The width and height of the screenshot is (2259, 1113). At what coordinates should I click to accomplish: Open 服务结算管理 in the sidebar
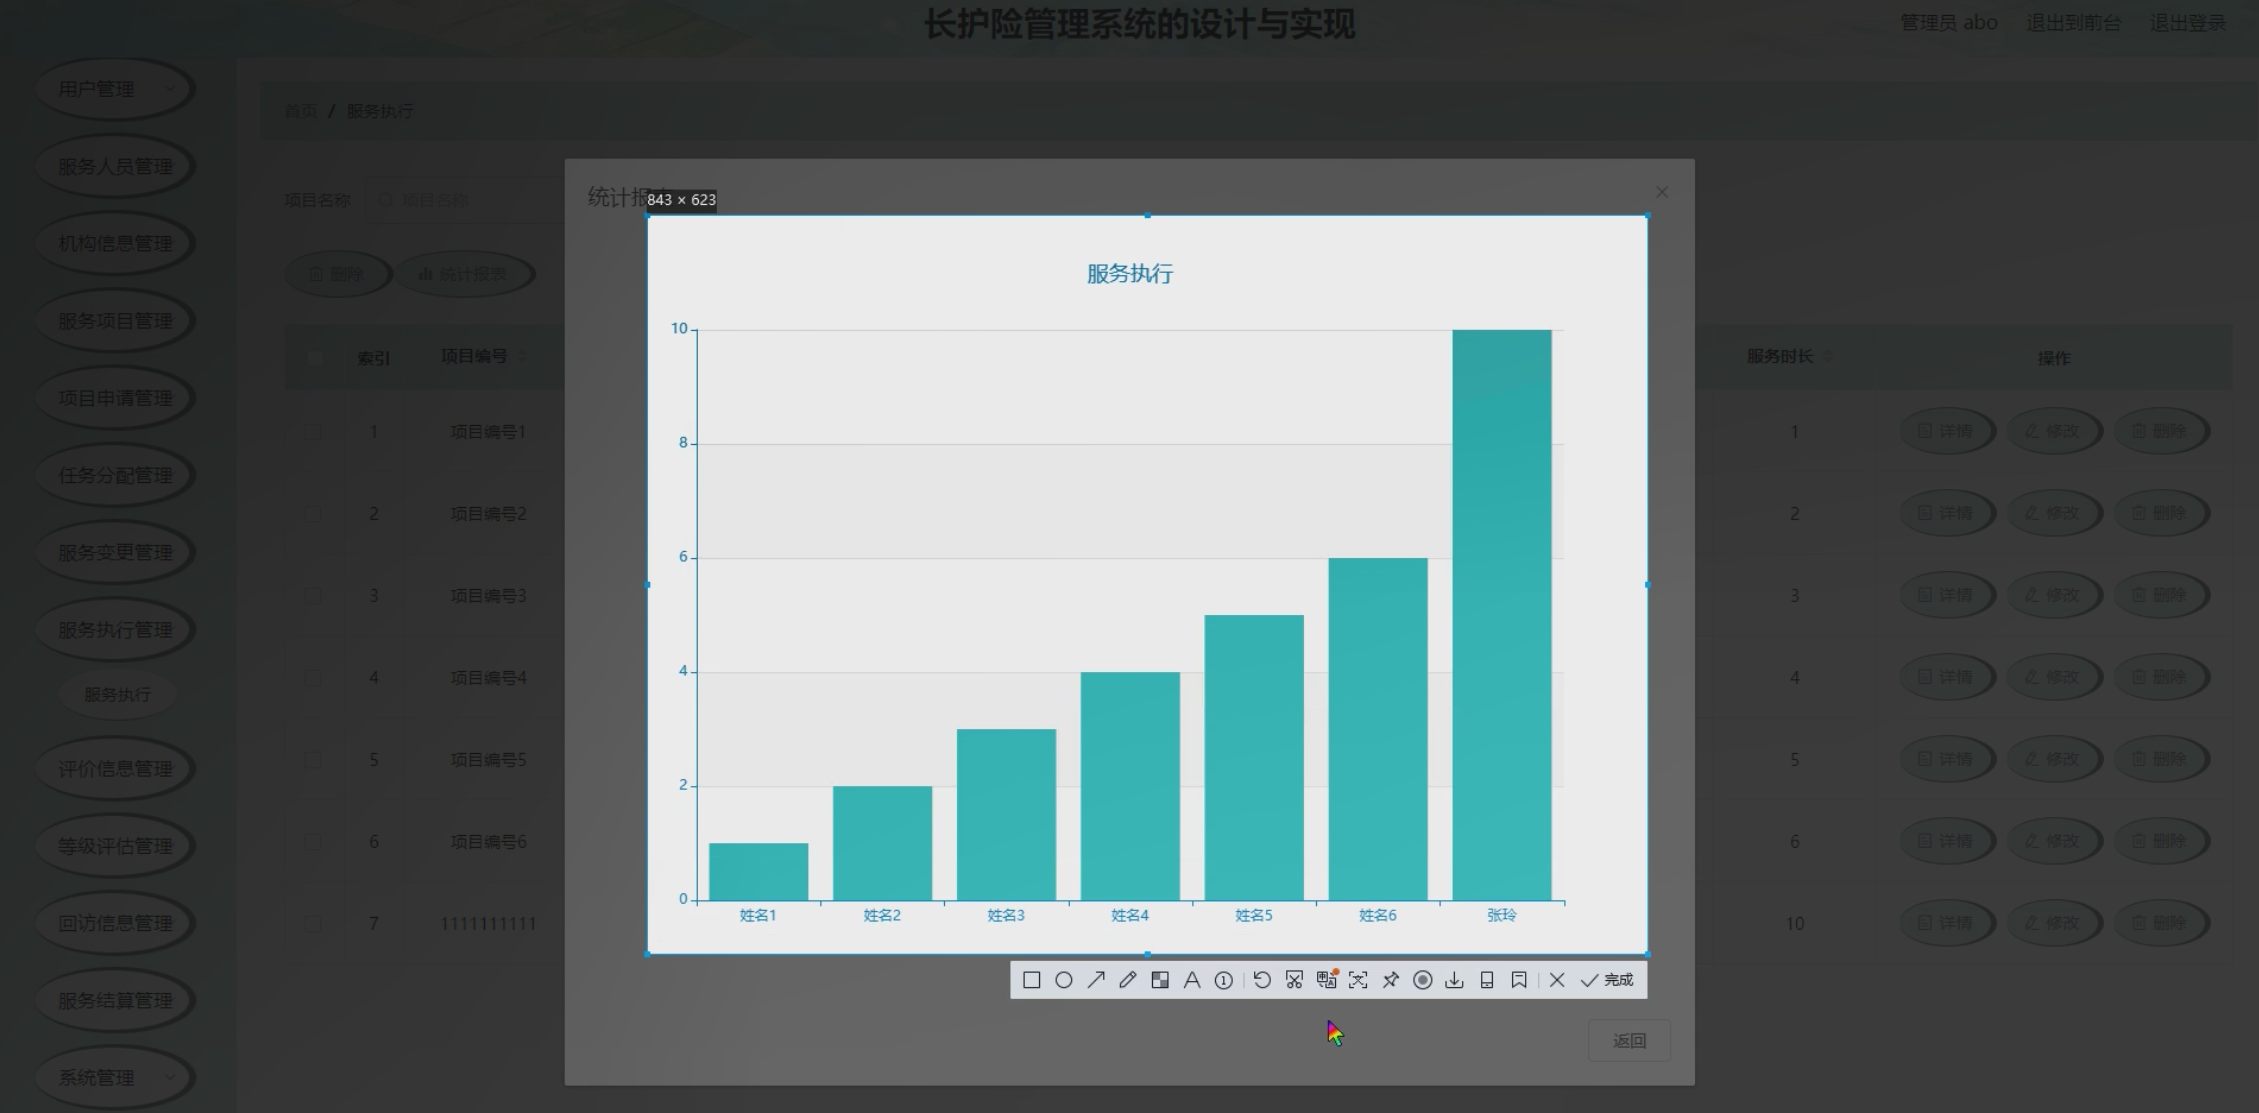(115, 1001)
